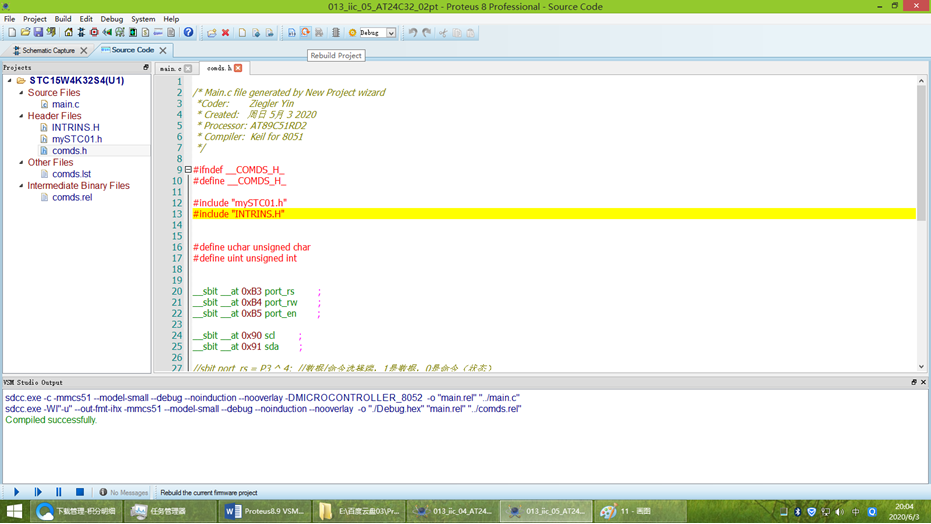Click the Copy toolbar icon
Image resolution: width=931 pixels, height=524 pixels.
pos(457,33)
